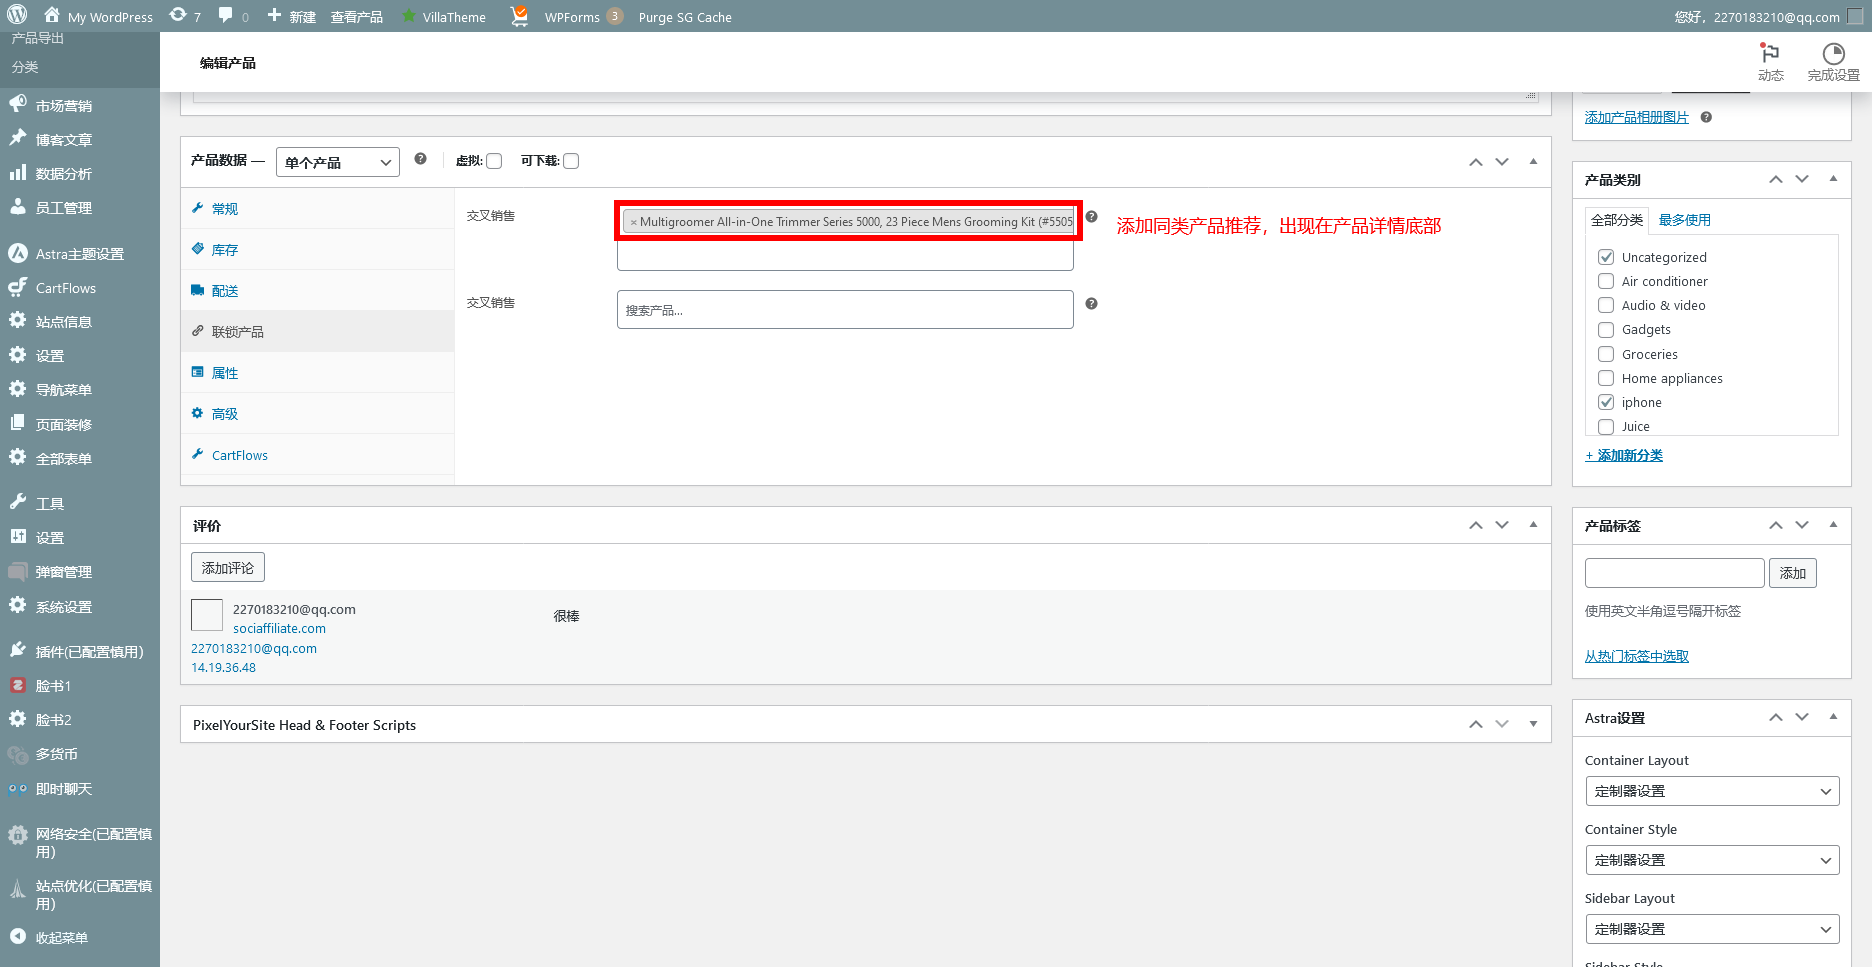Click the My WordPress home icon
Image resolution: width=1872 pixels, height=967 pixels.
(x=52, y=16)
